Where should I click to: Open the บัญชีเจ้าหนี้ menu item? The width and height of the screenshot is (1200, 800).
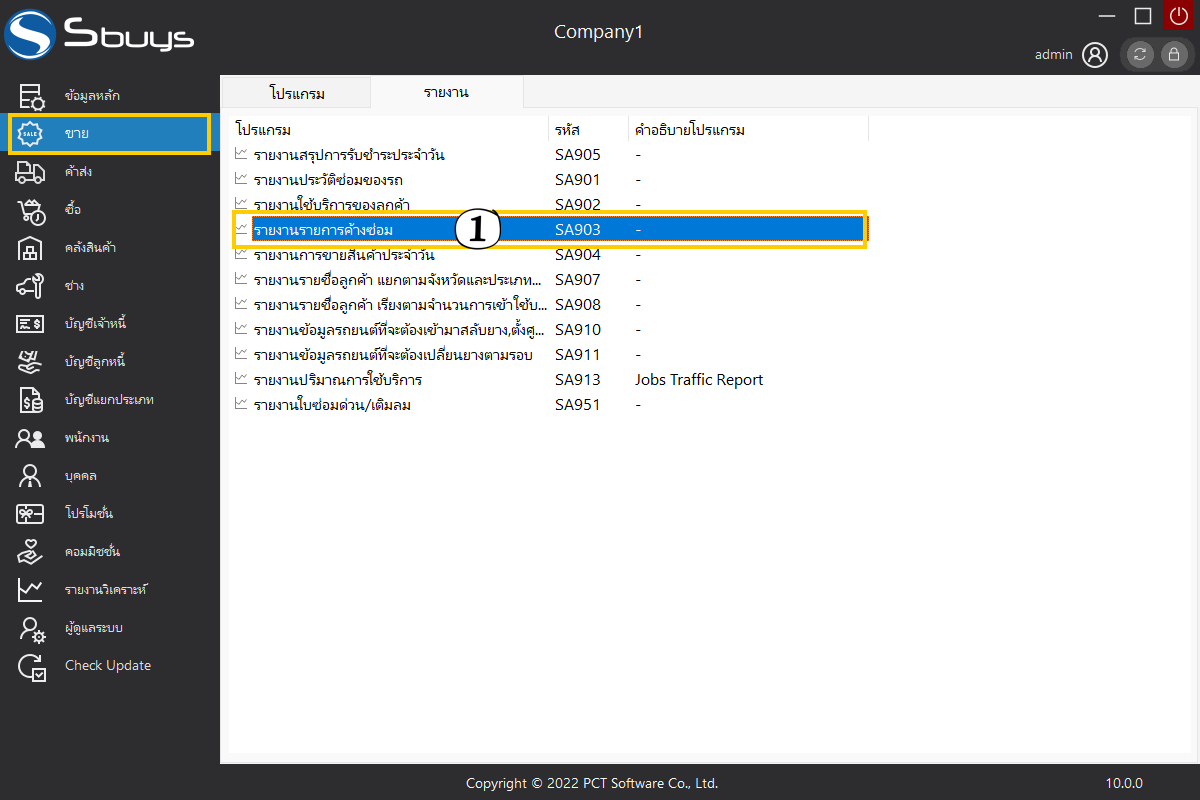95,324
